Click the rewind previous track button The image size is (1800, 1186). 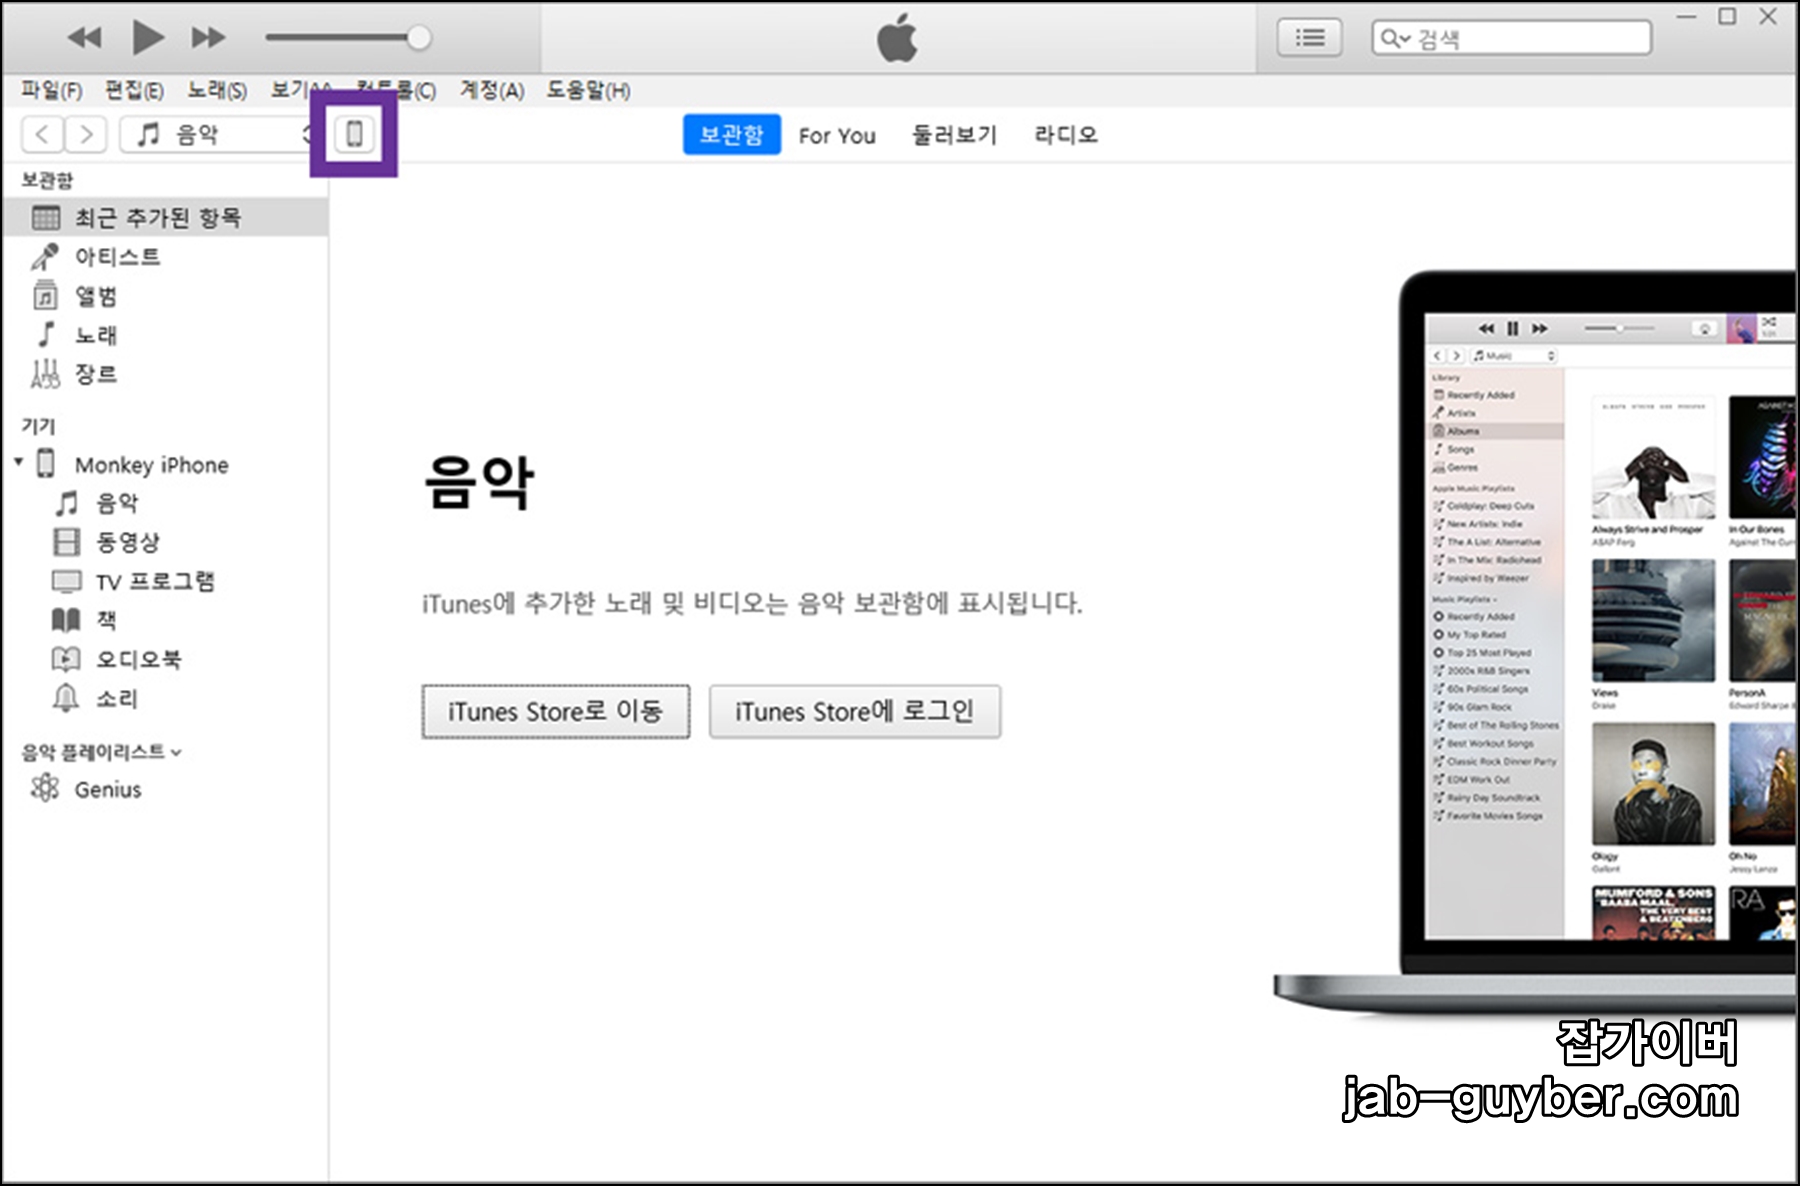pos(85,38)
